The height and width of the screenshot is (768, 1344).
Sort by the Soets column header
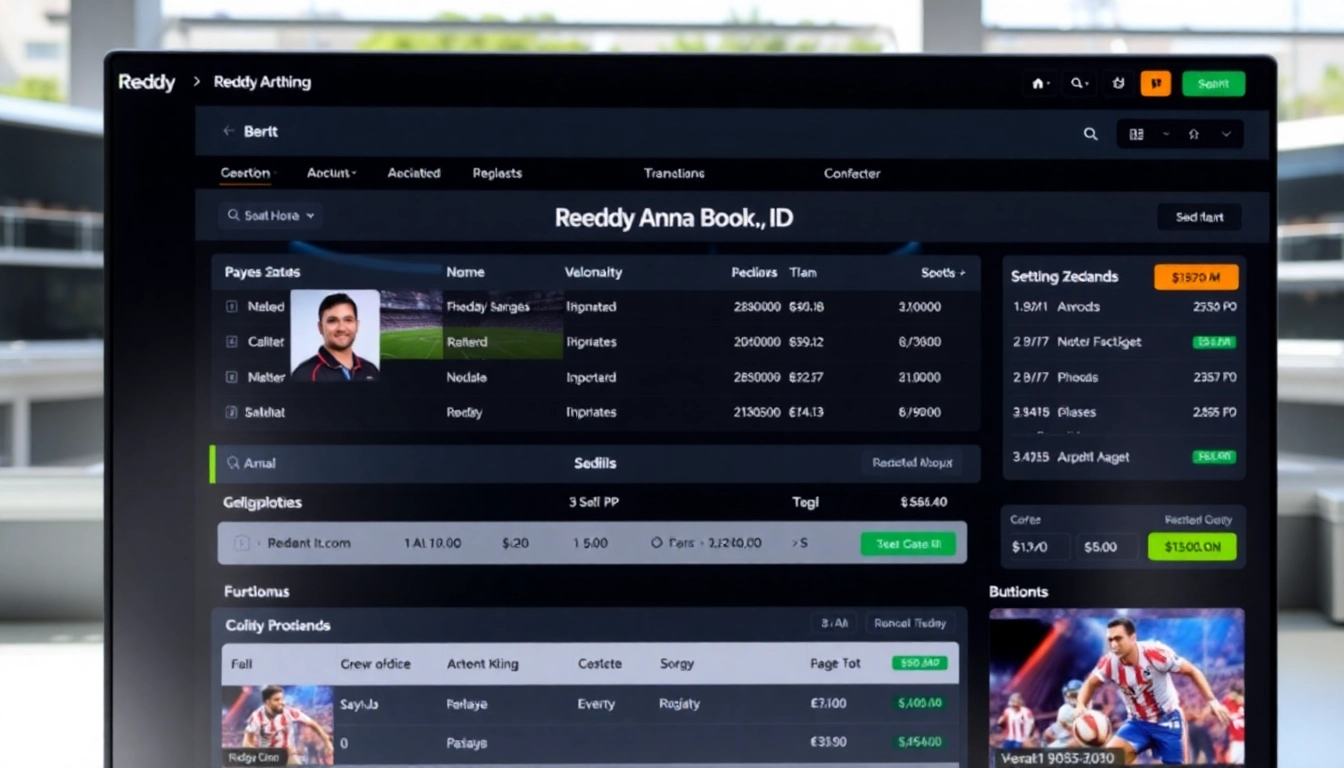point(943,272)
